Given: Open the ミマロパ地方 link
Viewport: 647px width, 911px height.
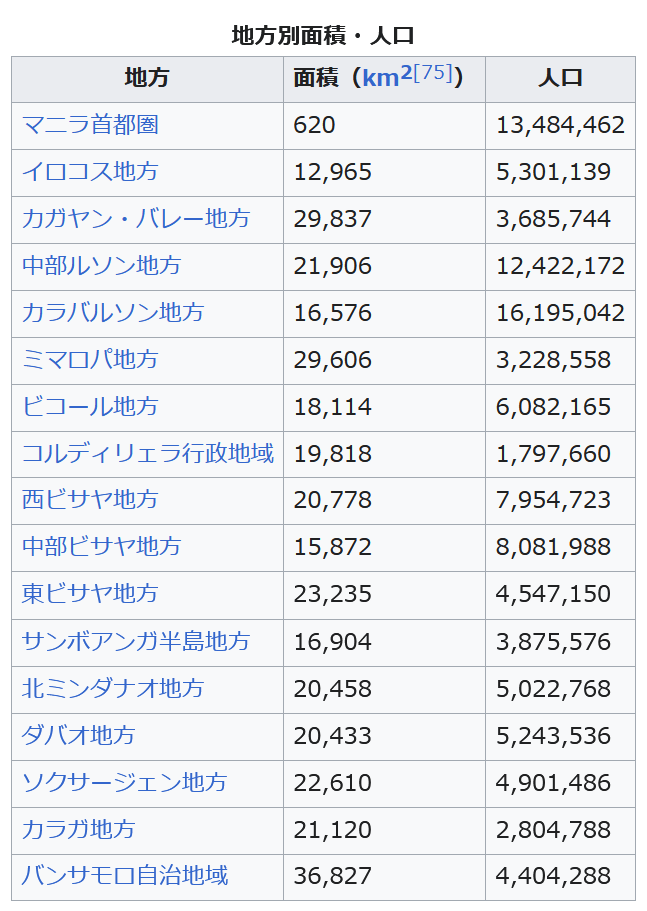Looking at the screenshot, I should (x=90, y=360).
